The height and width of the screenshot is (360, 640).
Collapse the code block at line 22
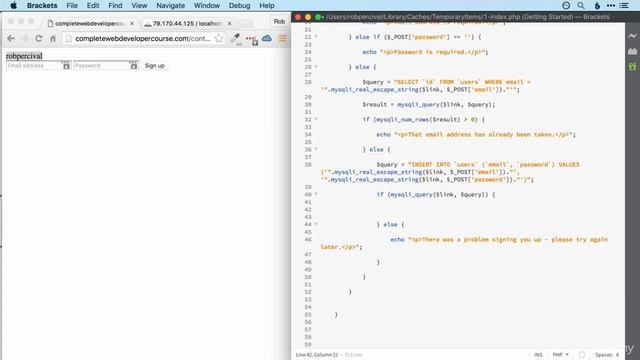[316, 37]
